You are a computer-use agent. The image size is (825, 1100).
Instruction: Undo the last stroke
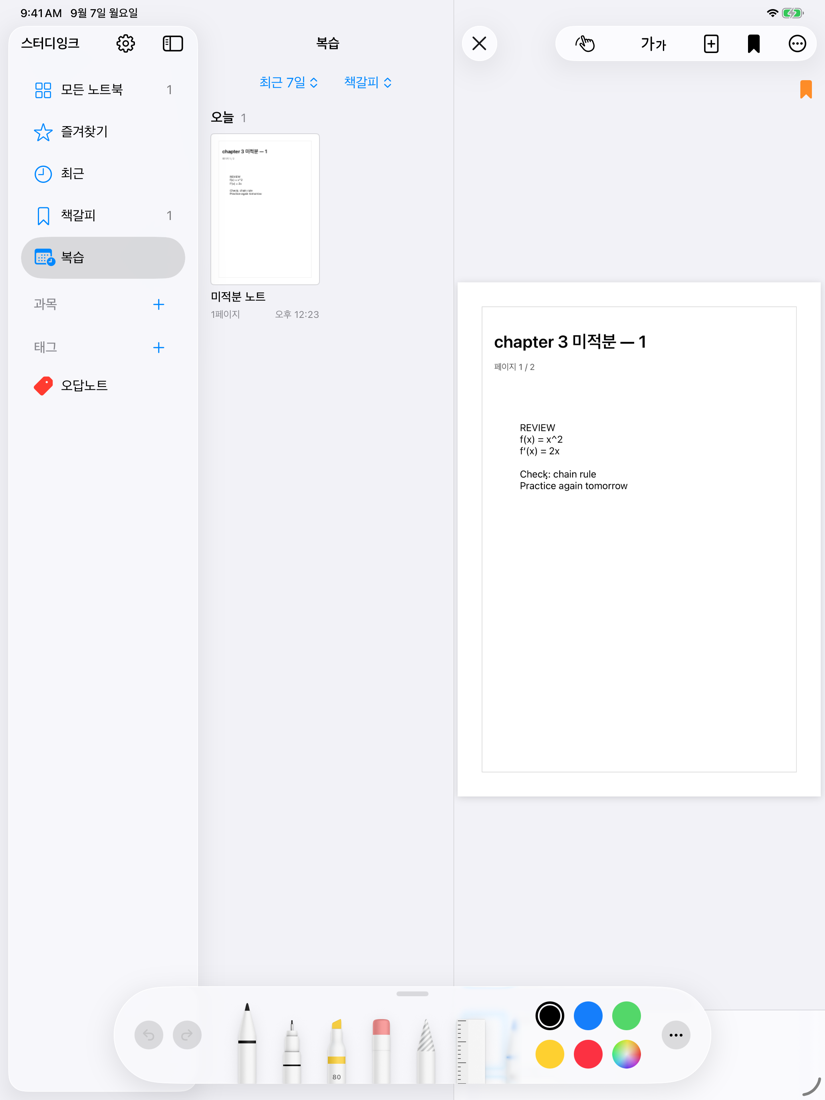[x=149, y=1035]
